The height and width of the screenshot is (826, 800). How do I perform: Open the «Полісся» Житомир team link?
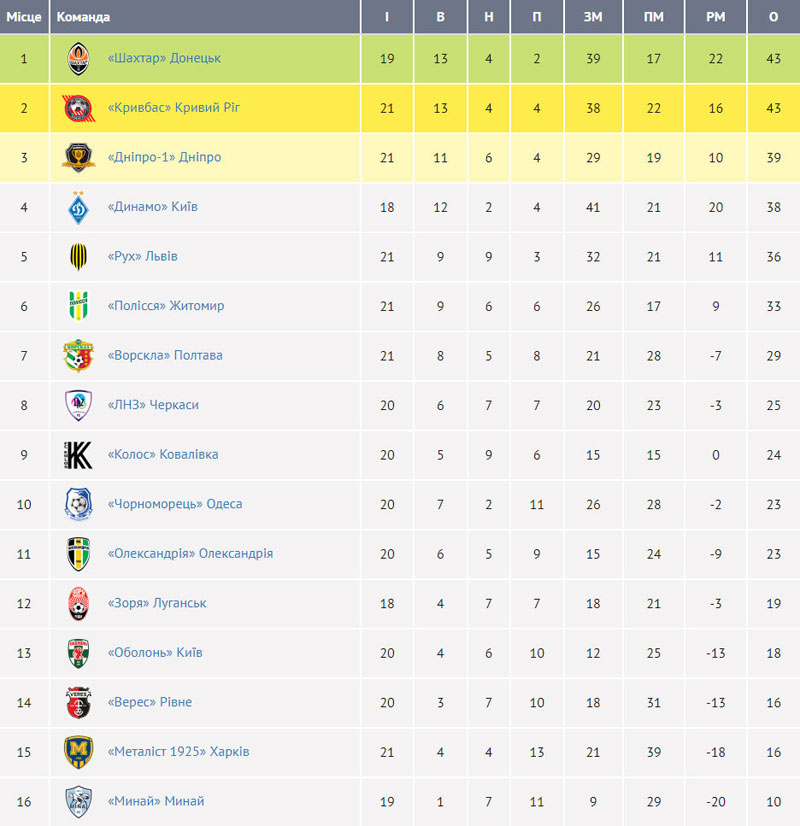click(166, 306)
